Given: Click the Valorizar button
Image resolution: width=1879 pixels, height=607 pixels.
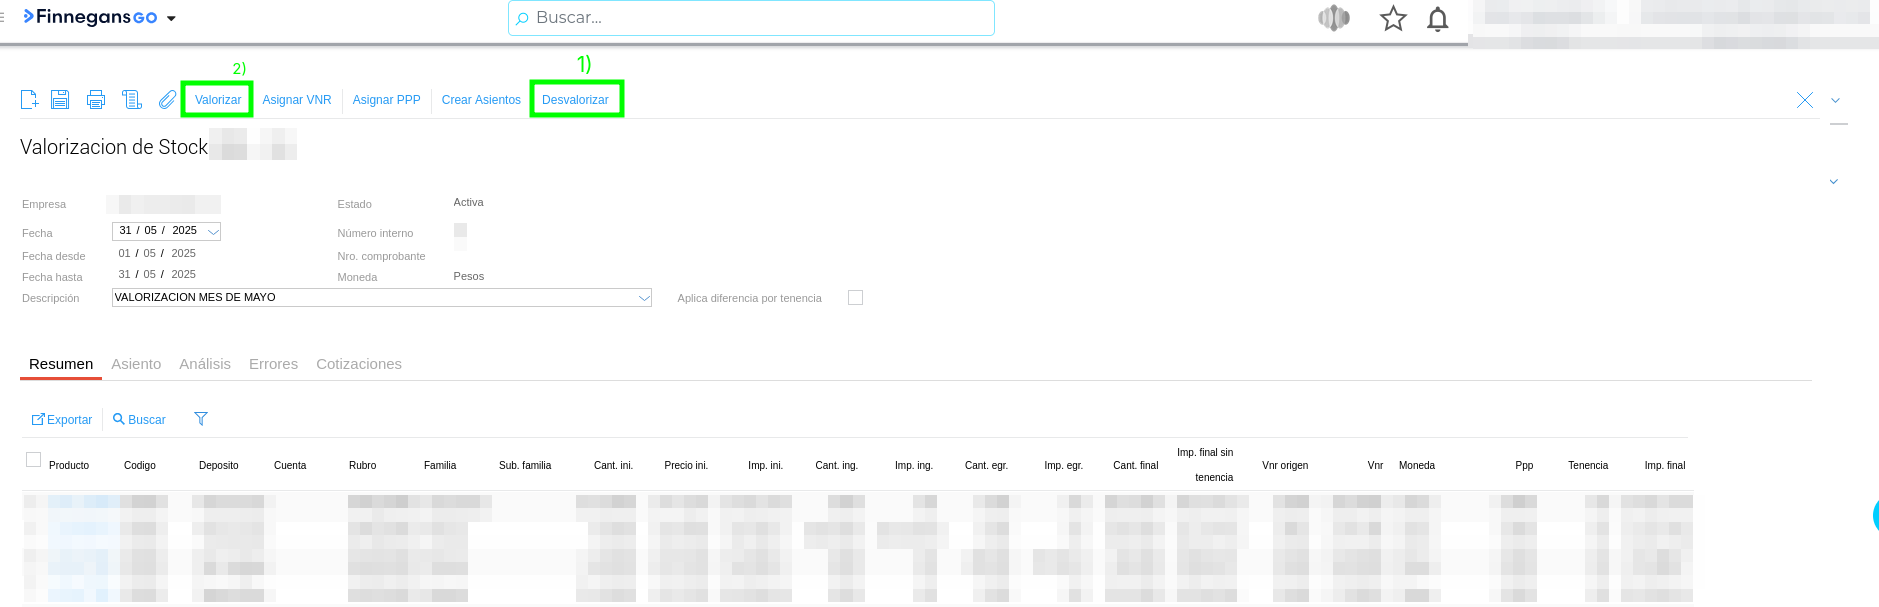Looking at the screenshot, I should (217, 100).
